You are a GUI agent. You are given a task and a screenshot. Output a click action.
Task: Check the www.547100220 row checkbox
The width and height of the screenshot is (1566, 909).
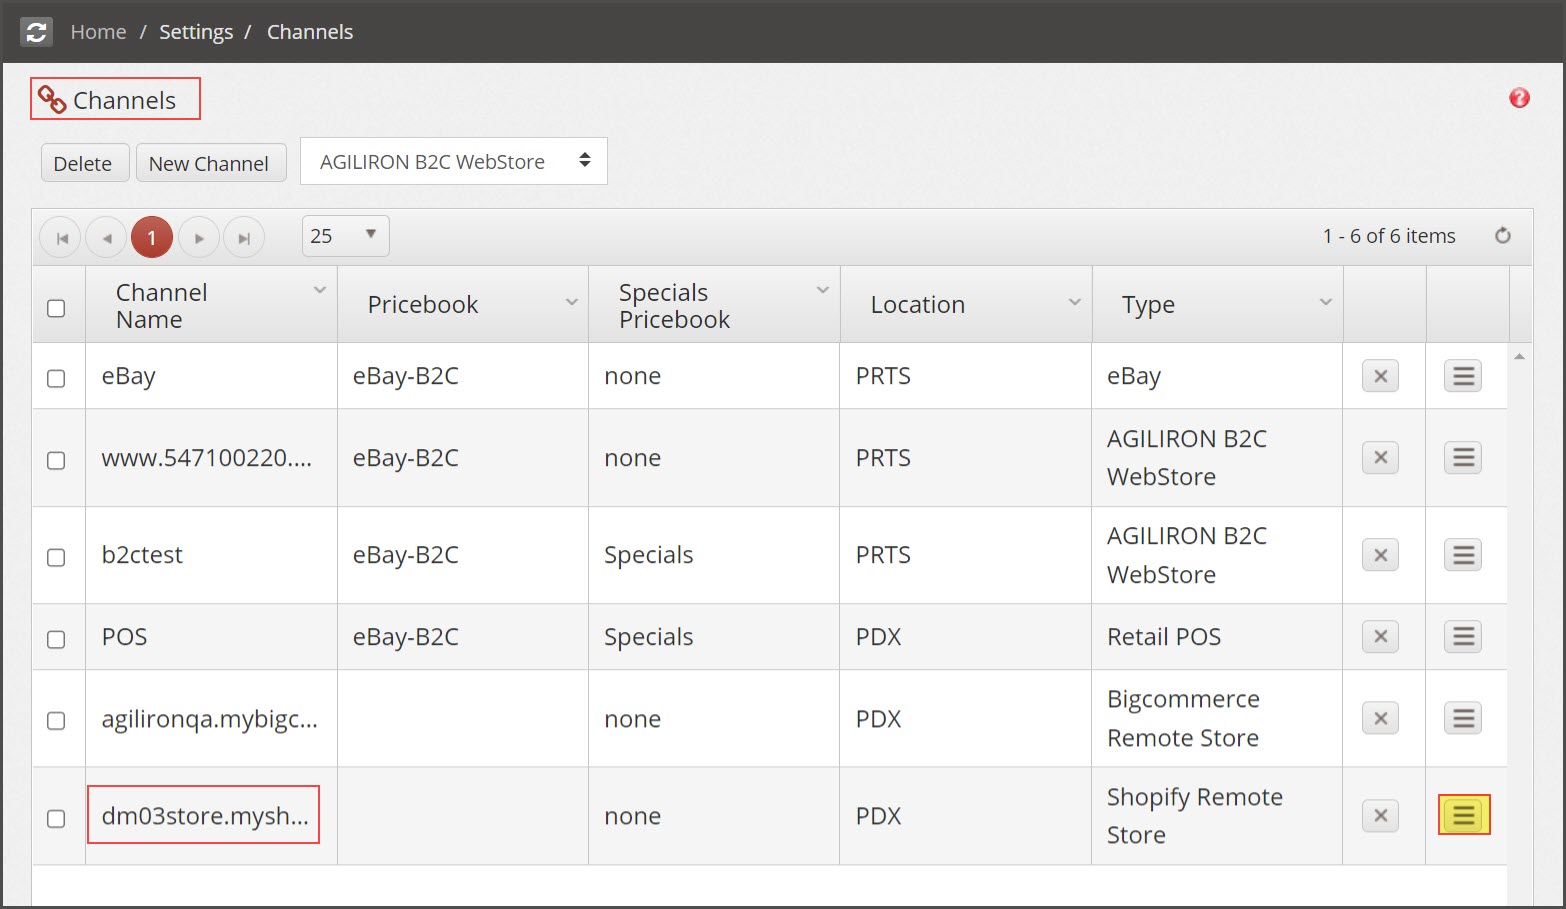click(56, 460)
